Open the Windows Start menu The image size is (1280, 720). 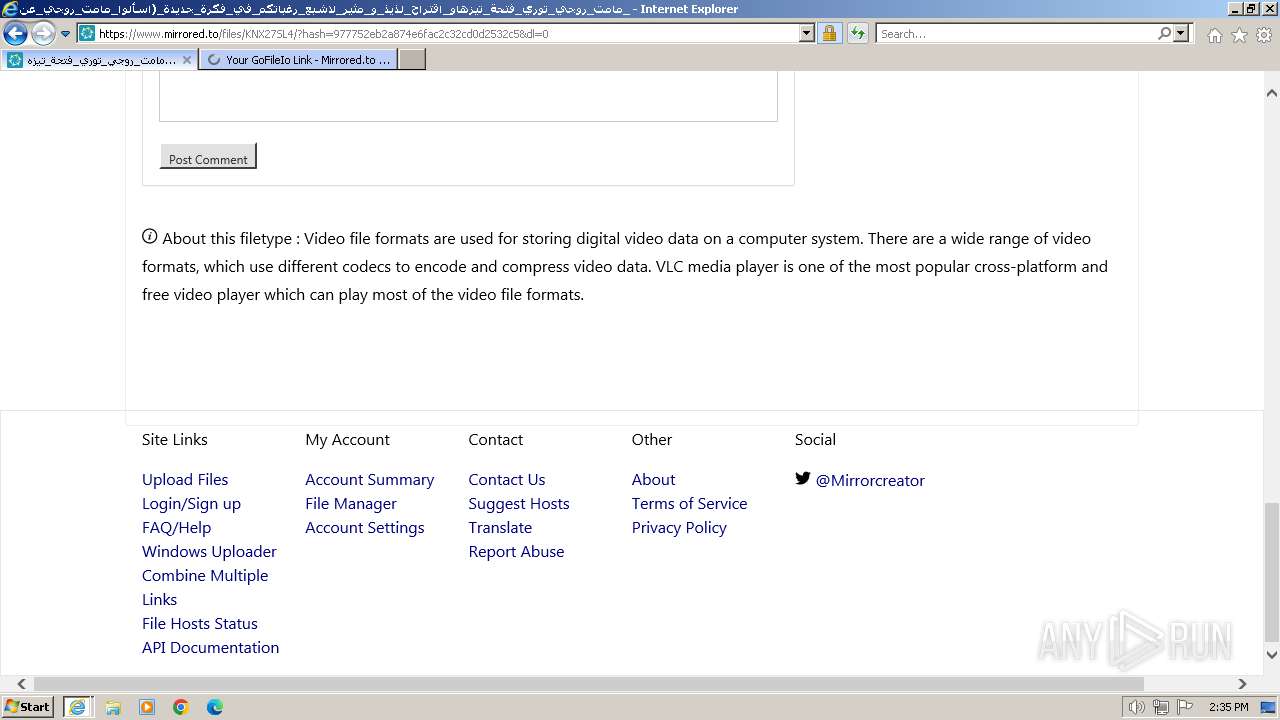coord(28,707)
